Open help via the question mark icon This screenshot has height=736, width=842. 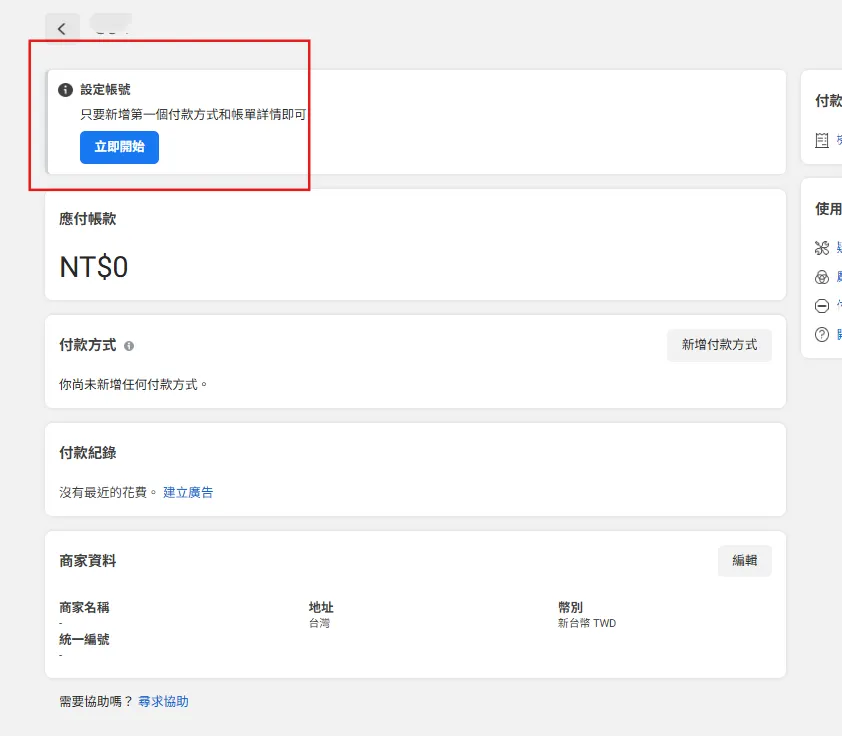pos(822,335)
